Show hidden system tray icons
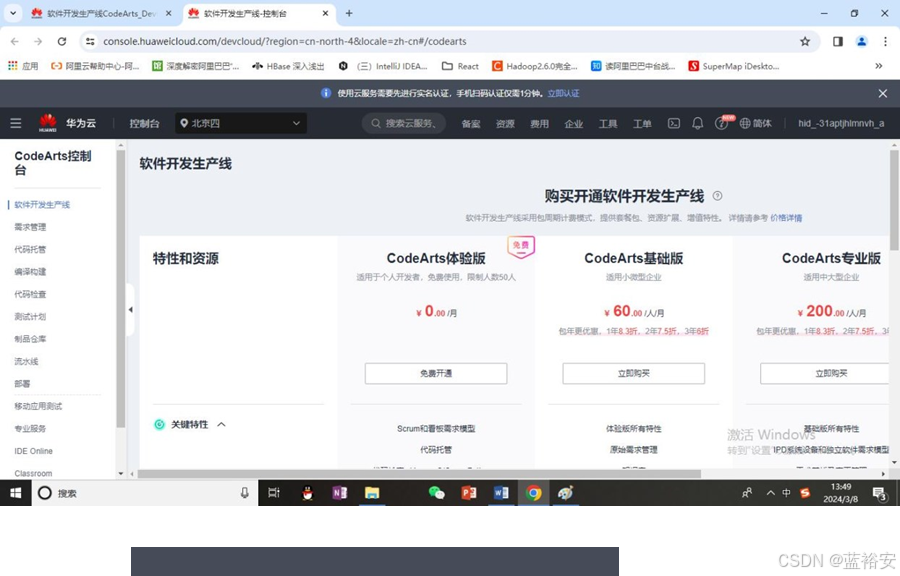The width and height of the screenshot is (900, 576). click(x=770, y=493)
